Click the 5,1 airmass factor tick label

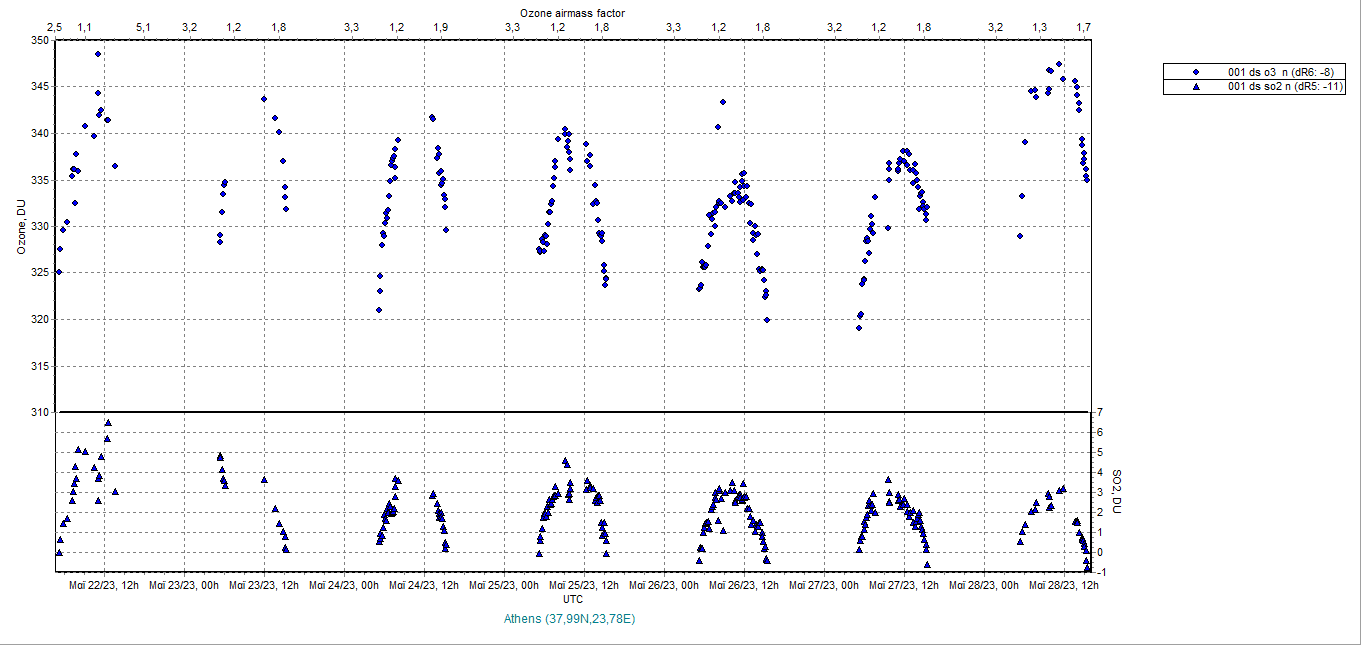tap(143, 27)
